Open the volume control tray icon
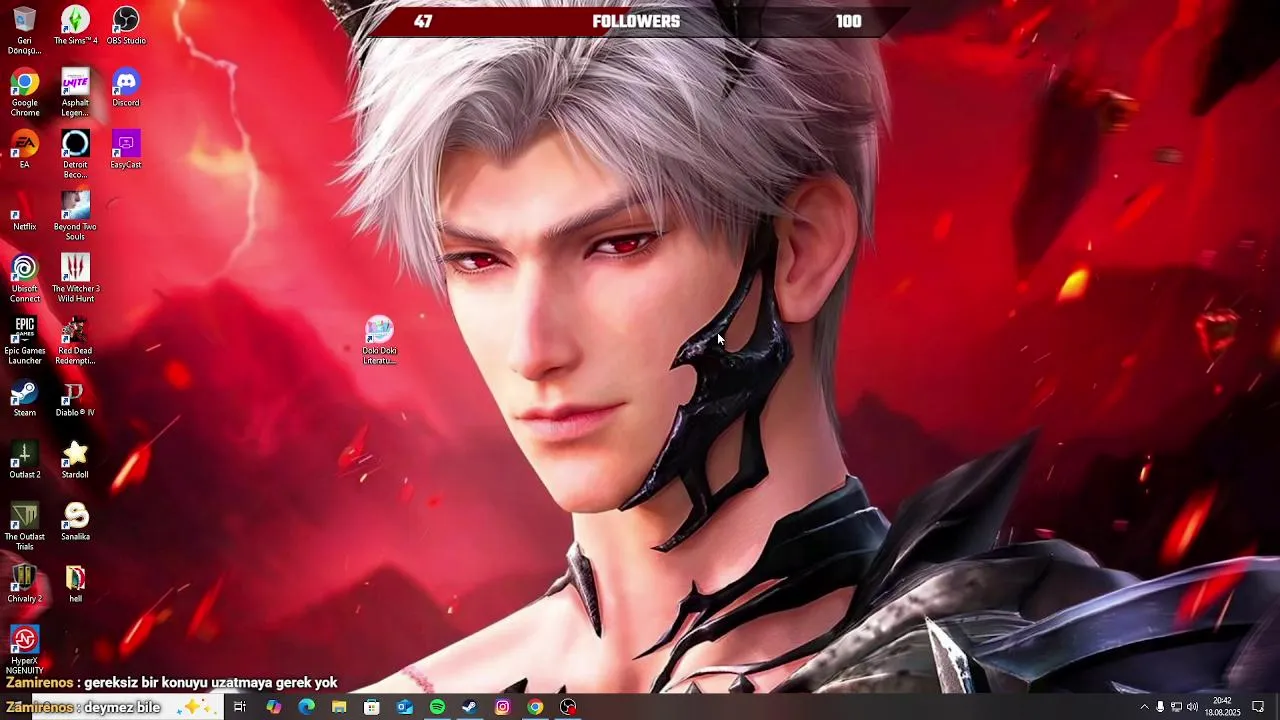The height and width of the screenshot is (720, 1280). 1192,707
